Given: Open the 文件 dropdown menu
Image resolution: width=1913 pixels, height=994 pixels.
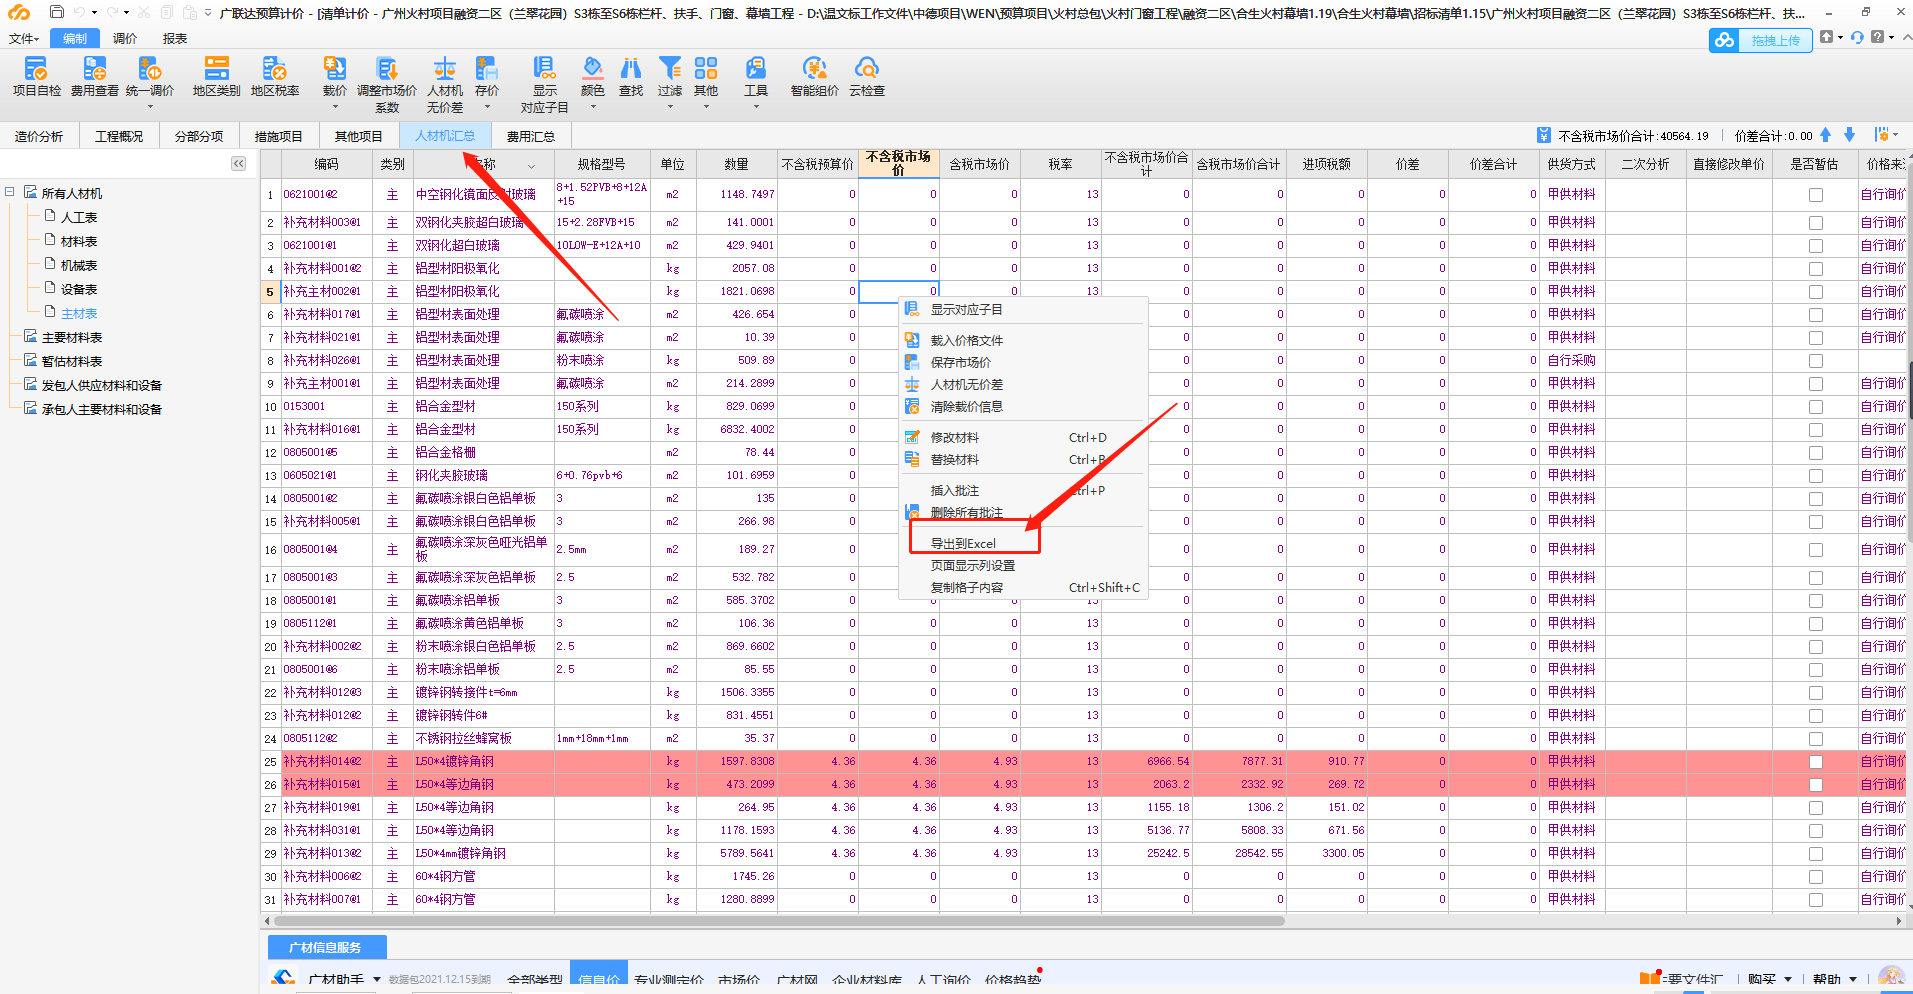Looking at the screenshot, I should tap(23, 38).
